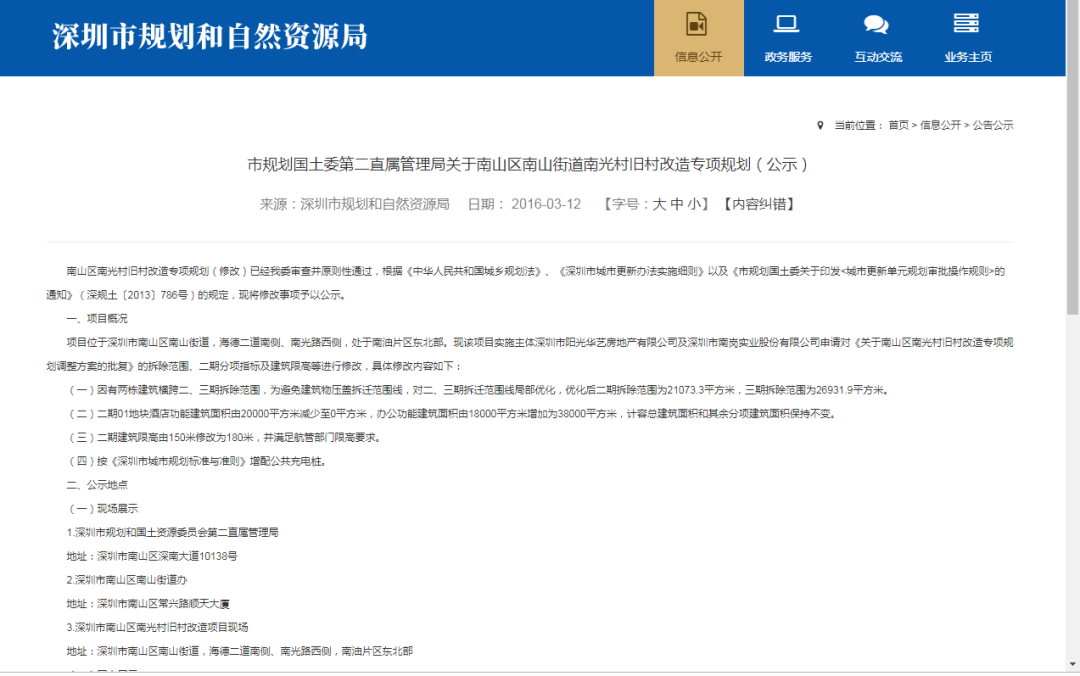Open the 业务主页 tab label
Image resolution: width=1080 pixels, height=676 pixels.
pyautogui.click(x=967, y=57)
